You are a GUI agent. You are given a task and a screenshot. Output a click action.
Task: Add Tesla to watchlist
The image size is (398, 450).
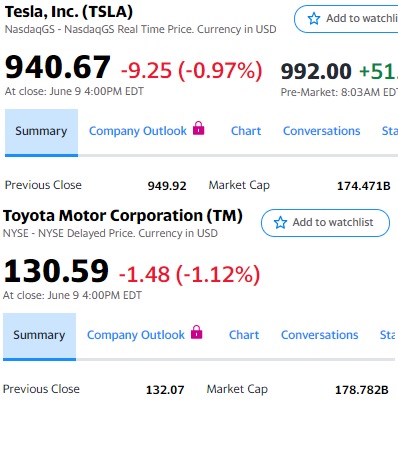(x=346, y=19)
